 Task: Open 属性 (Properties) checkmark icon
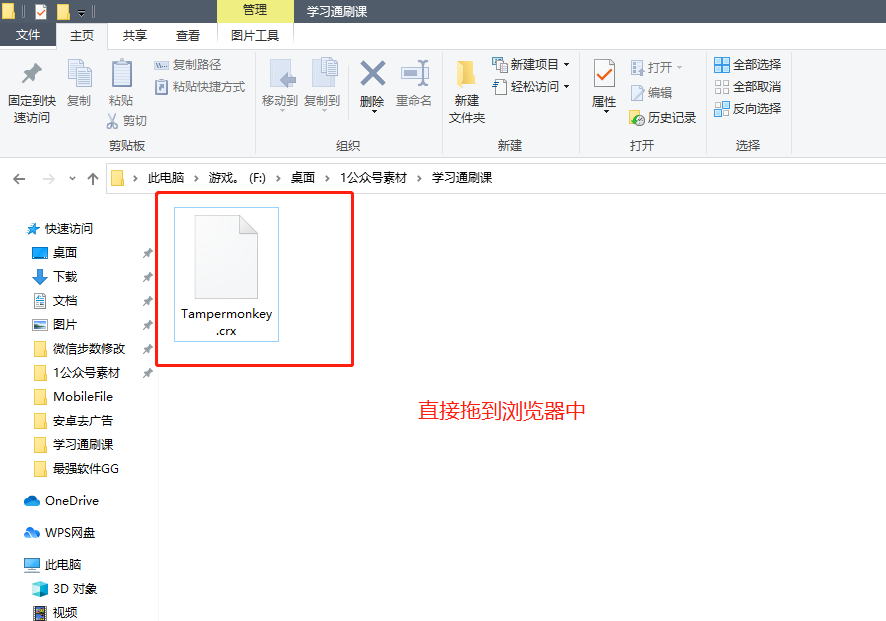(x=604, y=74)
